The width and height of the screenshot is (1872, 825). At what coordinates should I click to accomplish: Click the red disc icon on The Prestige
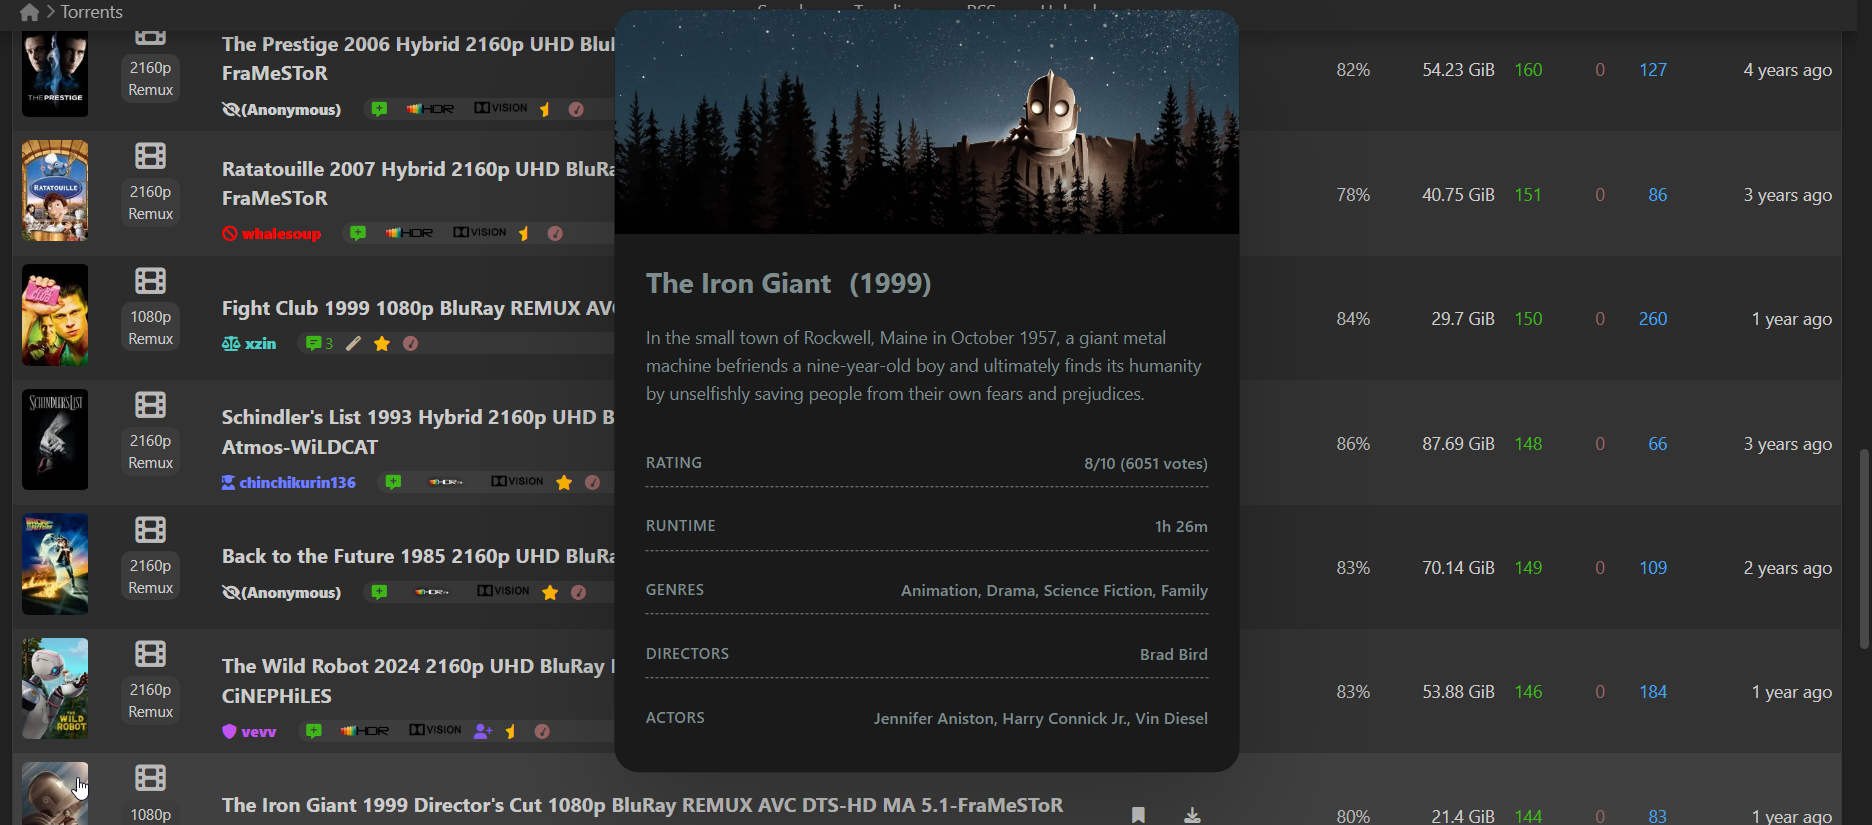pos(576,109)
